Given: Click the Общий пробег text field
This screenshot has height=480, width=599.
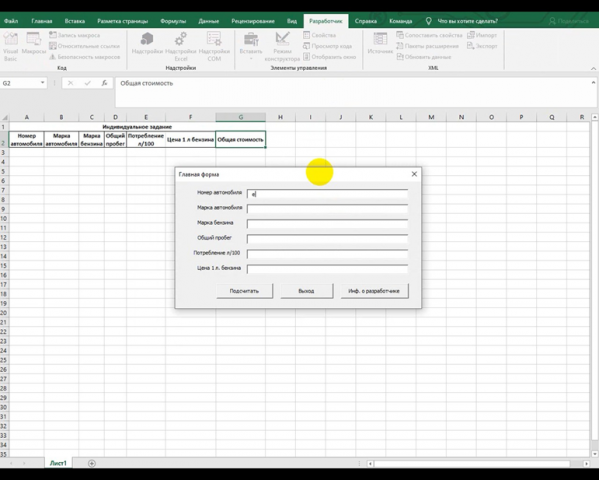Looking at the screenshot, I should coord(327,239).
